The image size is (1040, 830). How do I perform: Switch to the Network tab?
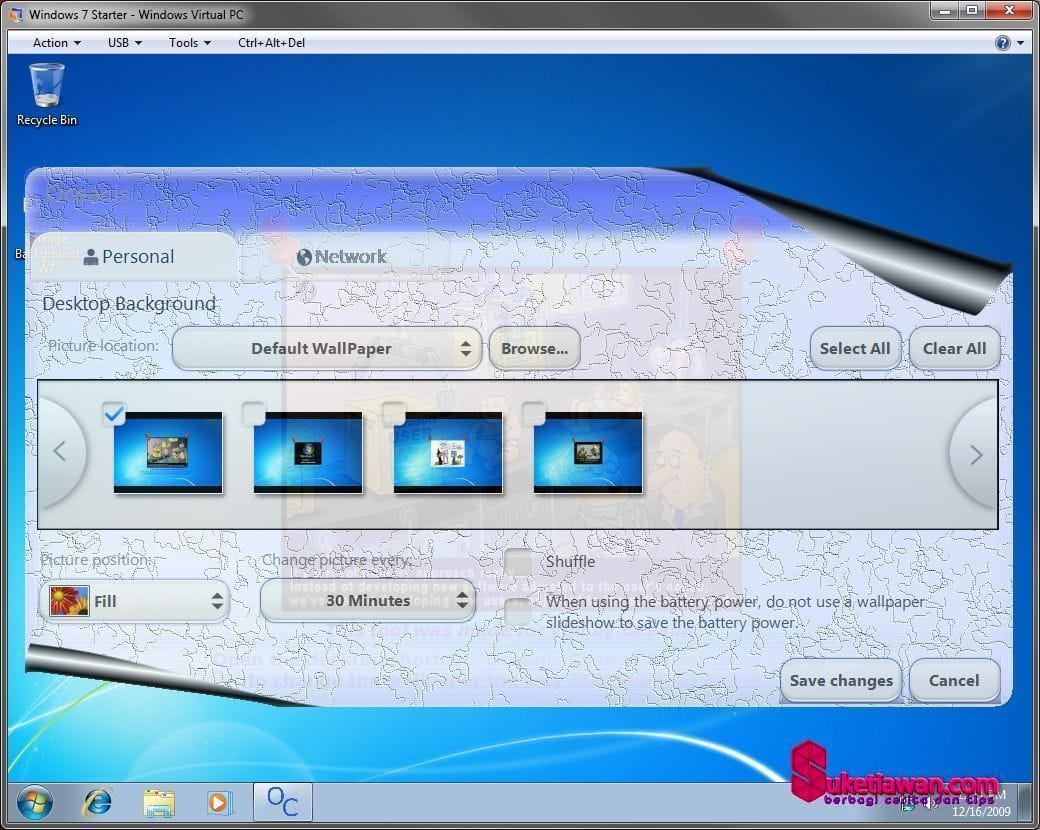[x=341, y=257]
